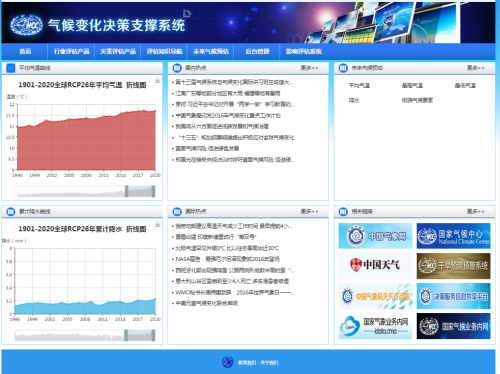Click the temperature chart's right zoom slider handle

click(153, 191)
